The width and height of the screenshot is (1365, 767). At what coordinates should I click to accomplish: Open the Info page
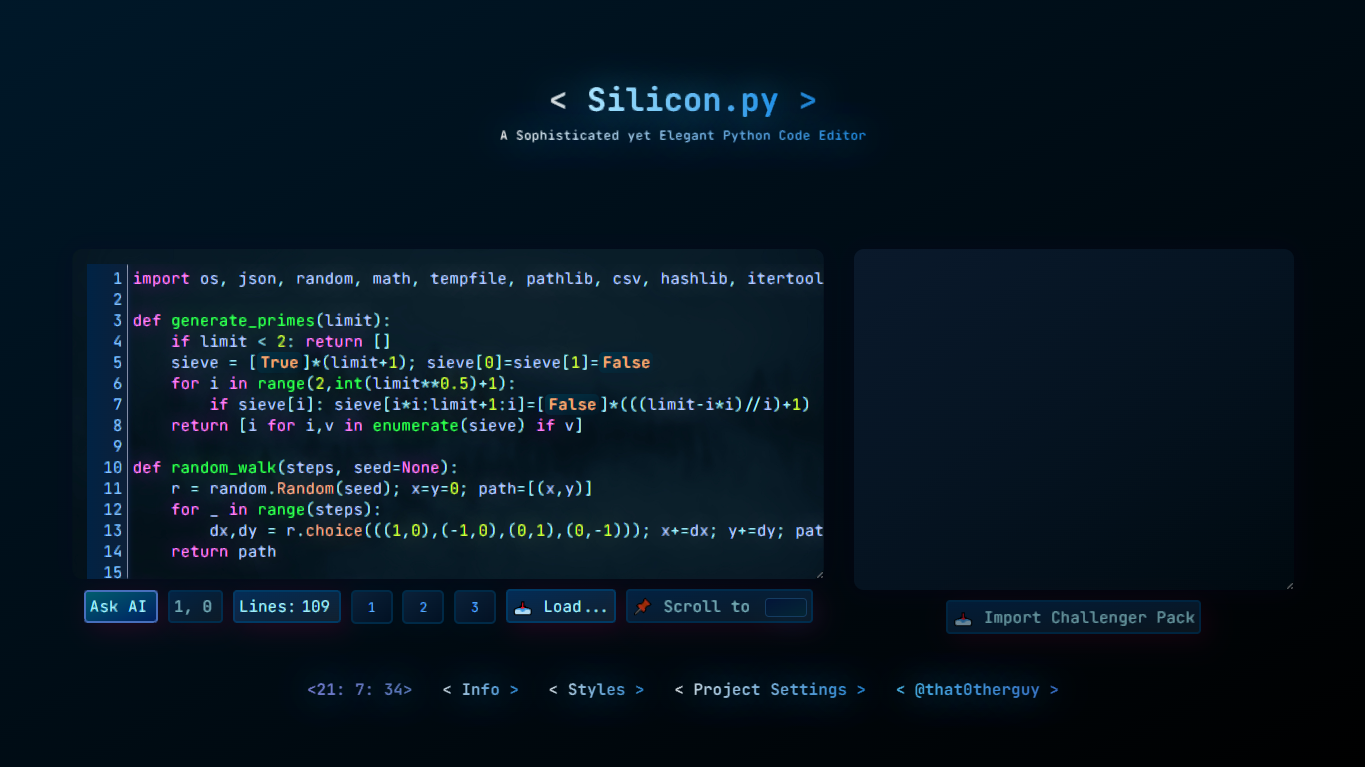click(x=481, y=689)
